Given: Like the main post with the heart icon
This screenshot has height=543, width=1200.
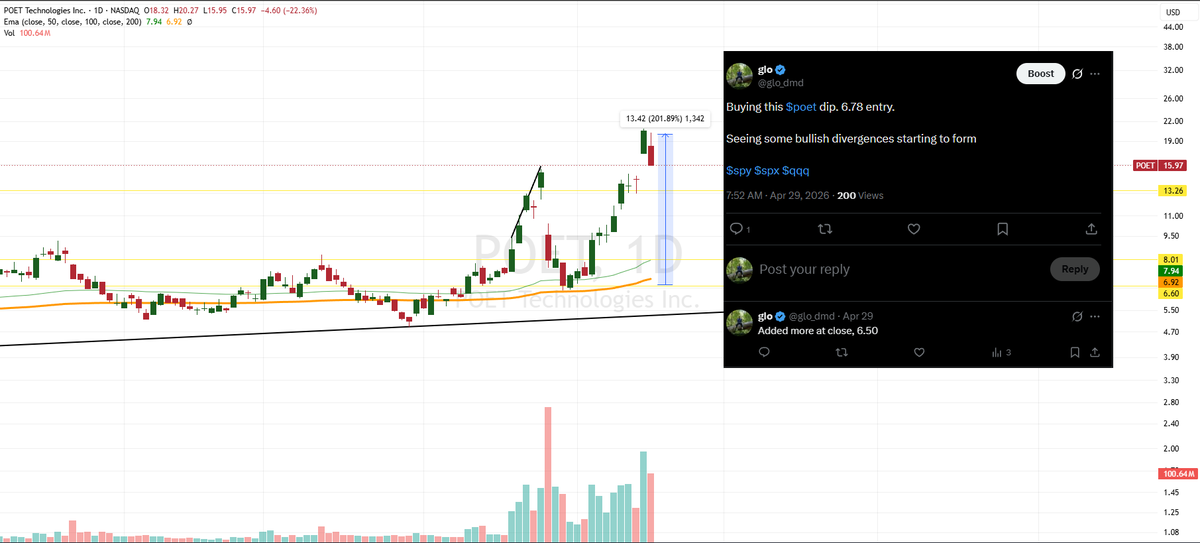Looking at the screenshot, I should pos(913,229).
